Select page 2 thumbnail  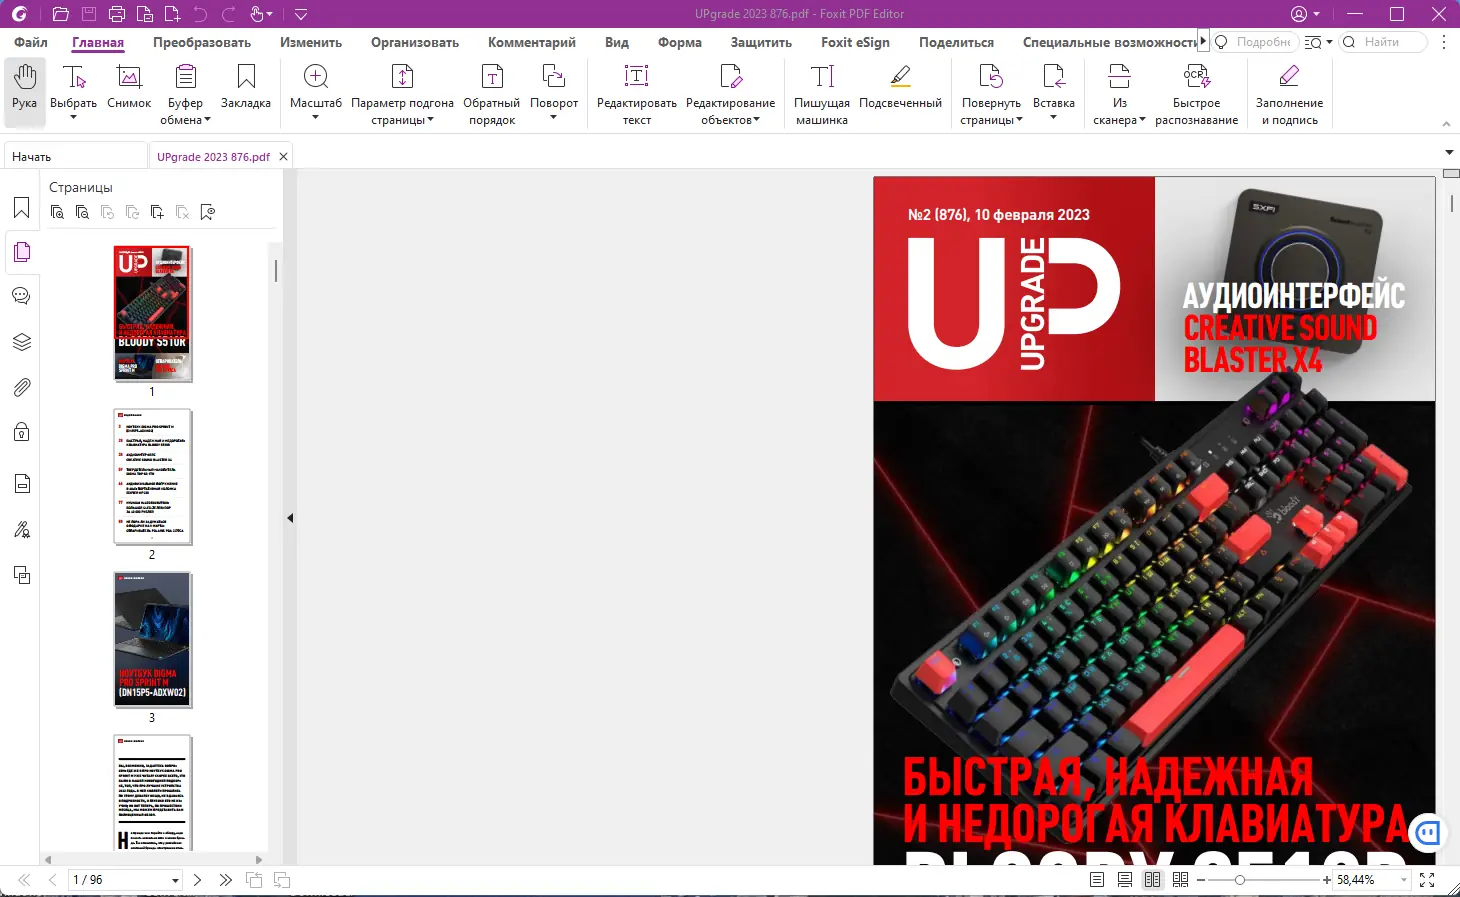pyautogui.click(x=153, y=477)
